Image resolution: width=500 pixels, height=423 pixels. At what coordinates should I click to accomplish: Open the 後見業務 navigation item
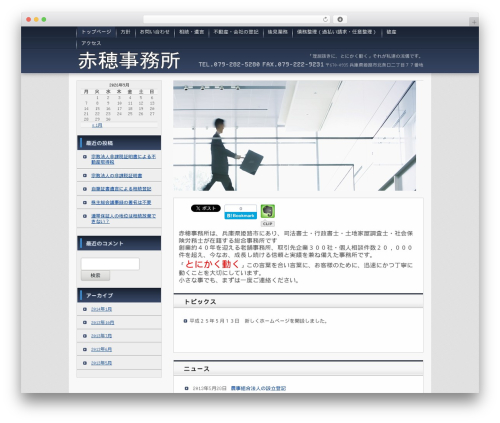277,32
